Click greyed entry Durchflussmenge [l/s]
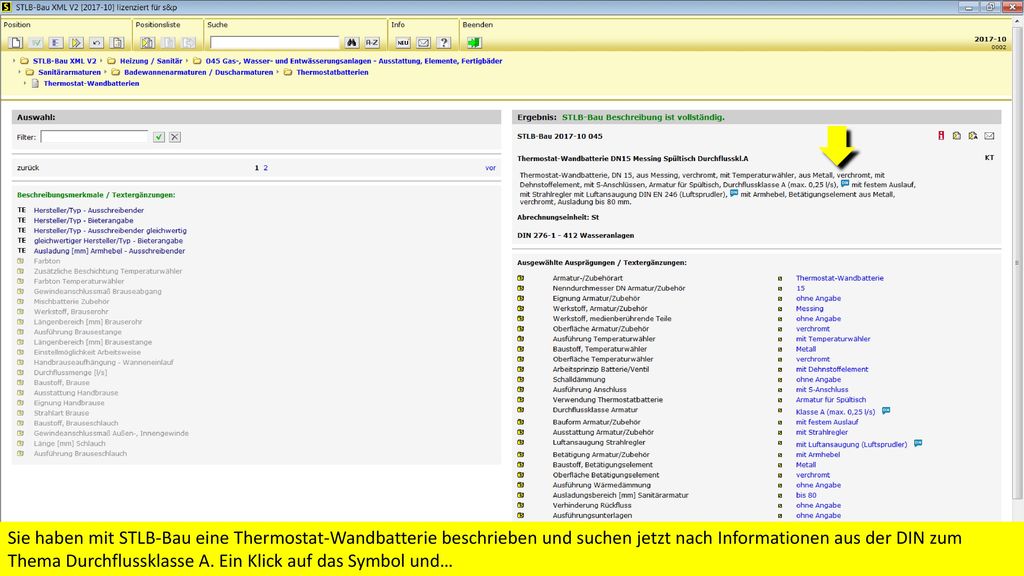The height and width of the screenshot is (576, 1024). click(71, 372)
